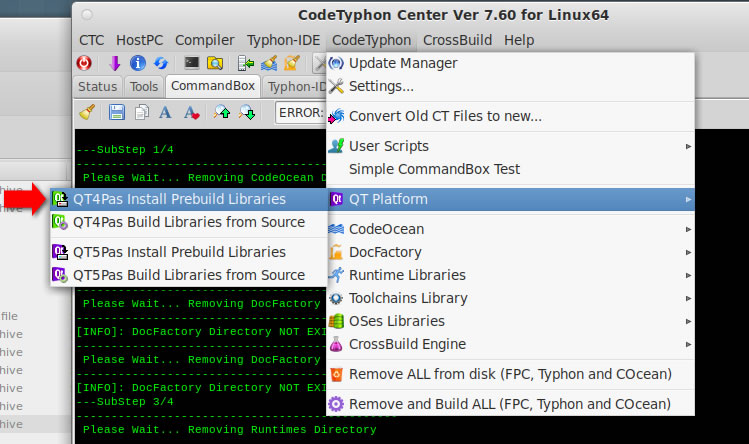
Task: Open Settings... menu entry
Action: click(x=510, y=86)
